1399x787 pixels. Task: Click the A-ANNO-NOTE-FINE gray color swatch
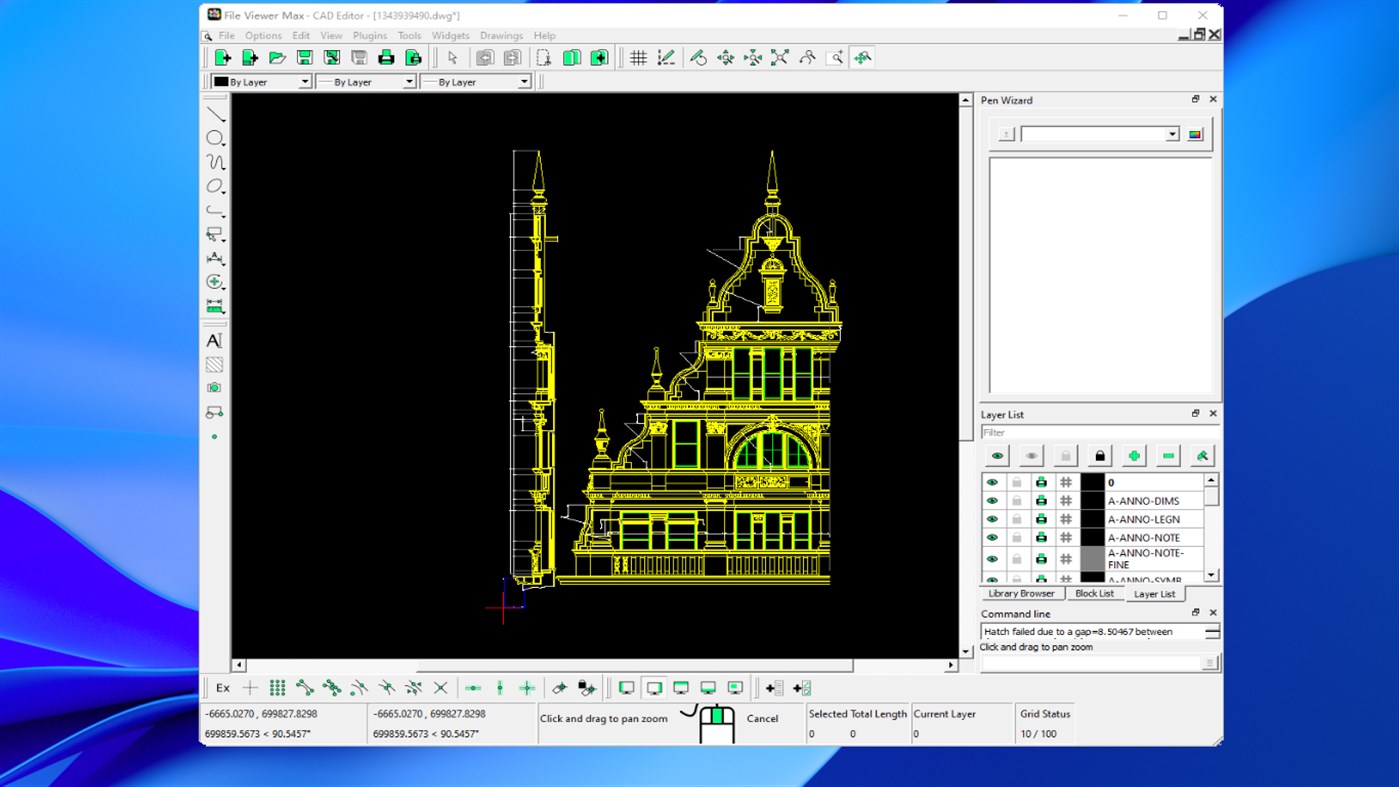pos(1092,559)
